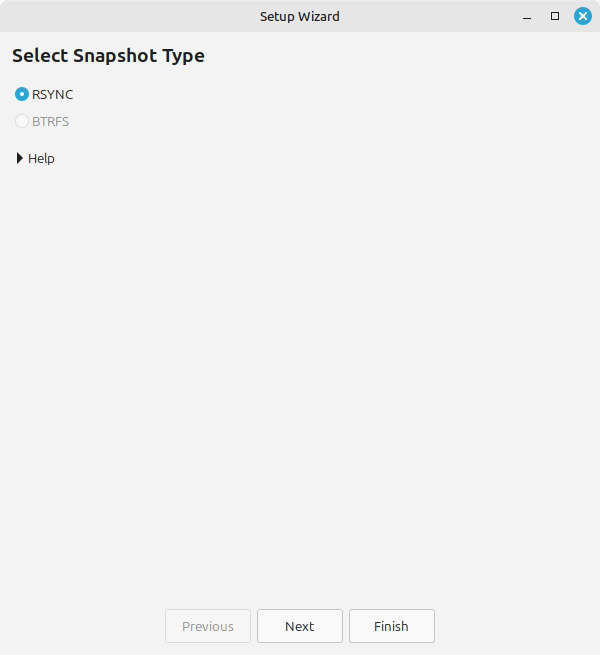Advance the wizard using Next
Viewport: 600px width, 655px height.
[300, 626]
